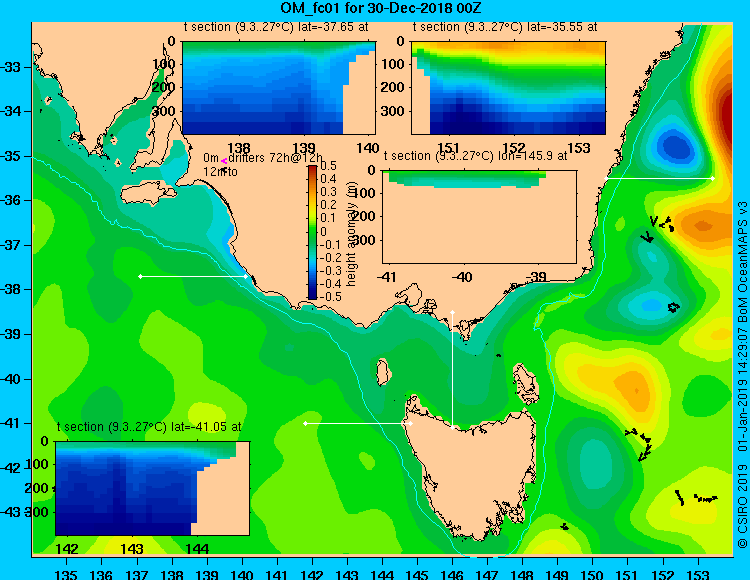Click the '200' depth label of the lat=-37.65 inset

point(164,88)
